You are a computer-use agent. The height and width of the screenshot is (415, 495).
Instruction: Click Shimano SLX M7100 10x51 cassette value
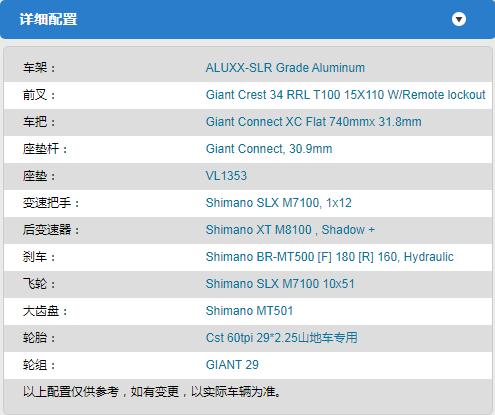pos(280,284)
